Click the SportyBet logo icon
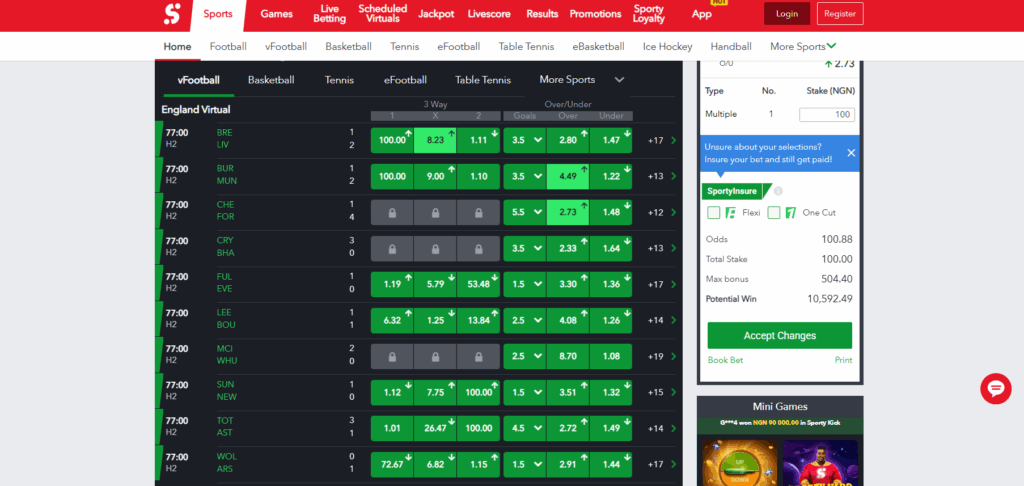This screenshot has height=486, width=1024. pos(172,14)
